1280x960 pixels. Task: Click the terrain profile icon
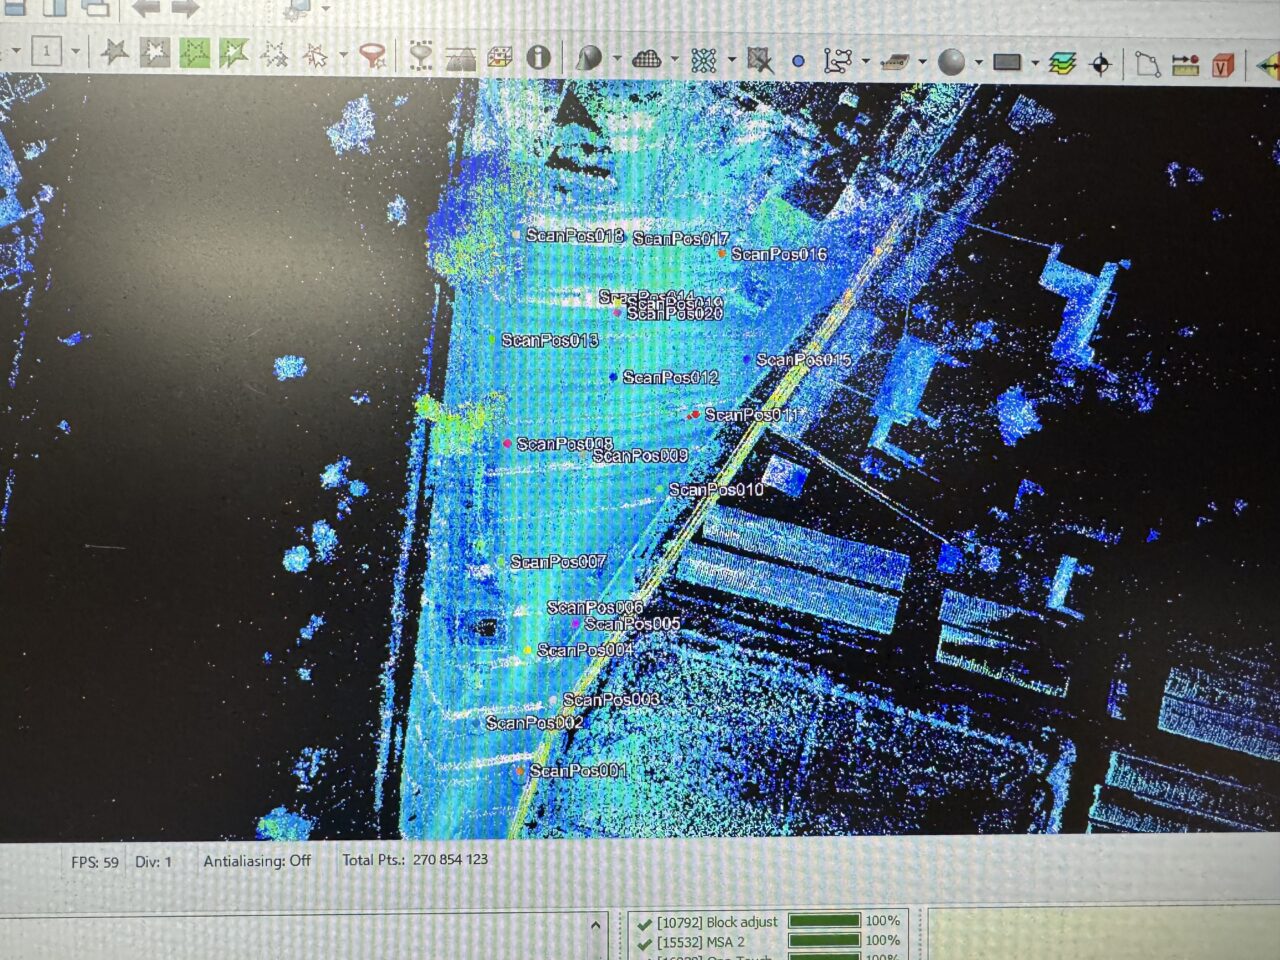[x=460, y=58]
